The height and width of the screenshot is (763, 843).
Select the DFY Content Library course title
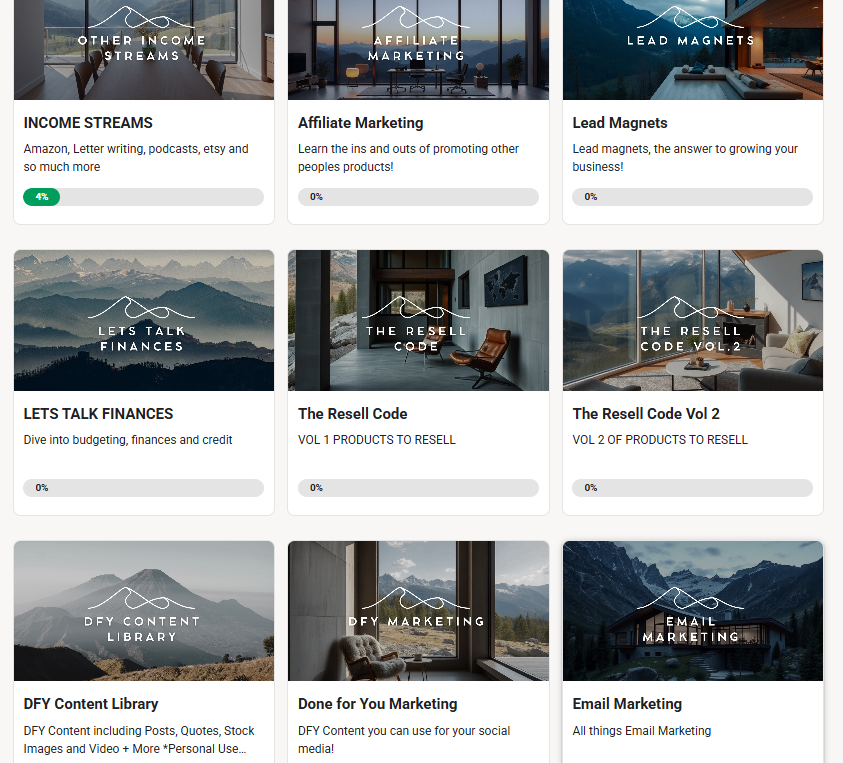[x=91, y=703]
